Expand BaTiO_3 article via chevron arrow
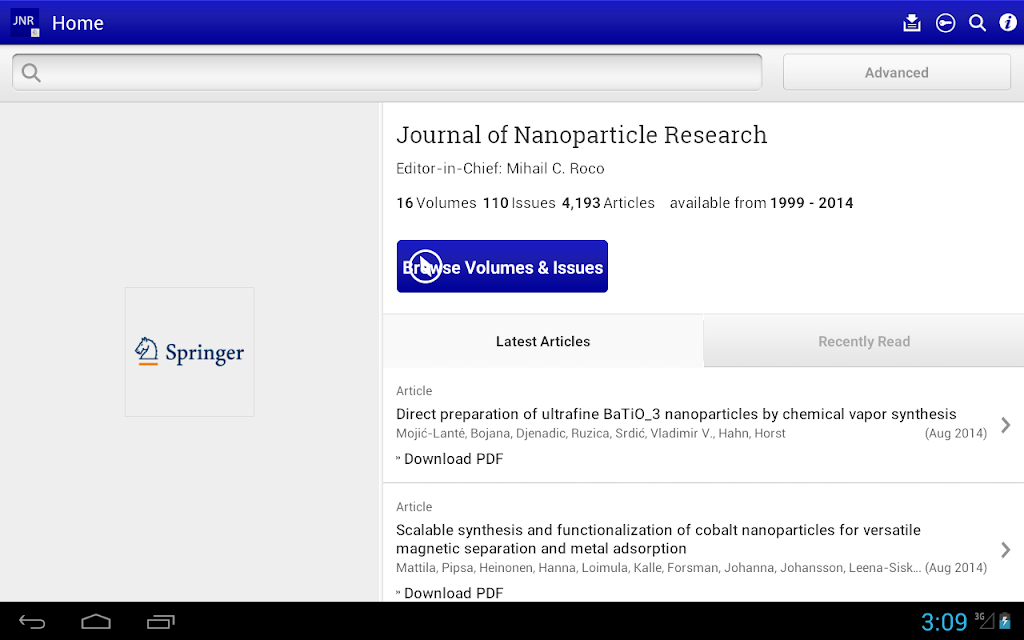Image resolution: width=1024 pixels, height=640 pixels. pos(1006,425)
